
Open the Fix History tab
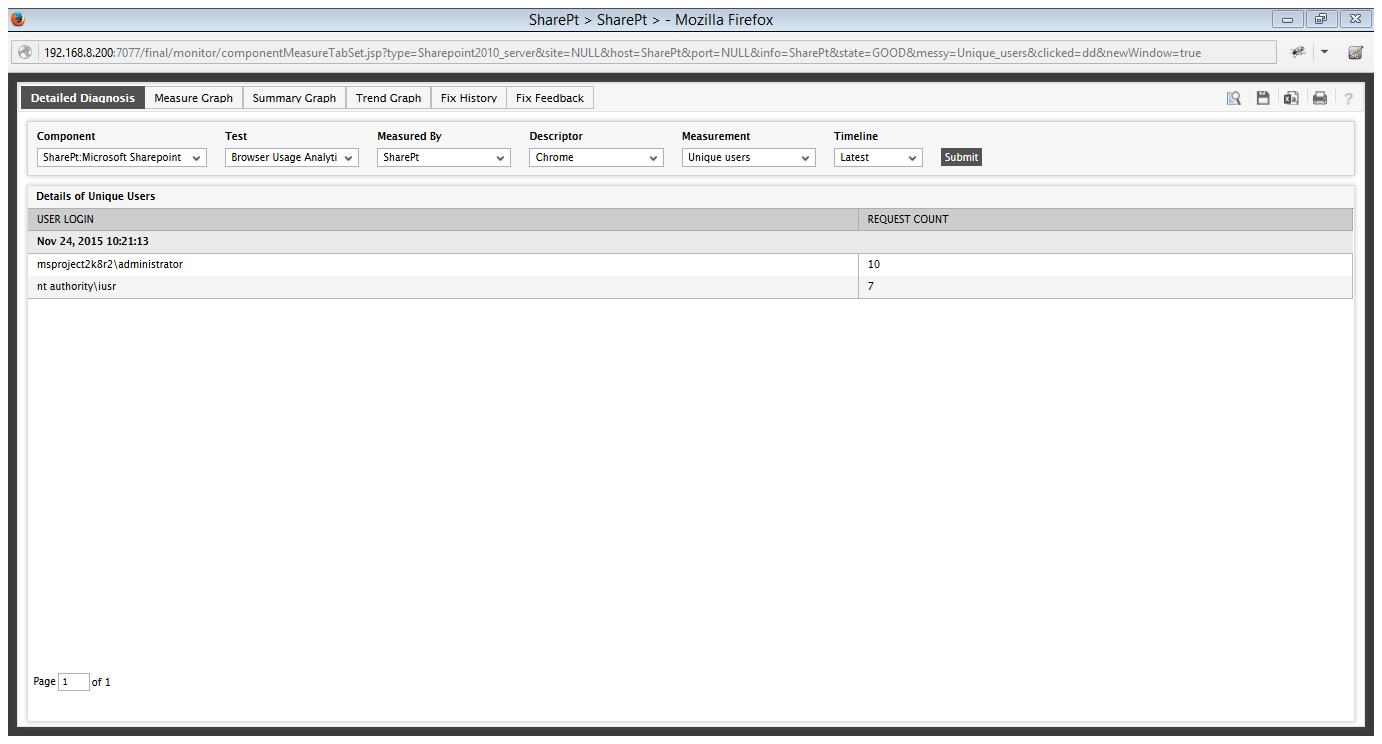click(x=469, y=98)
